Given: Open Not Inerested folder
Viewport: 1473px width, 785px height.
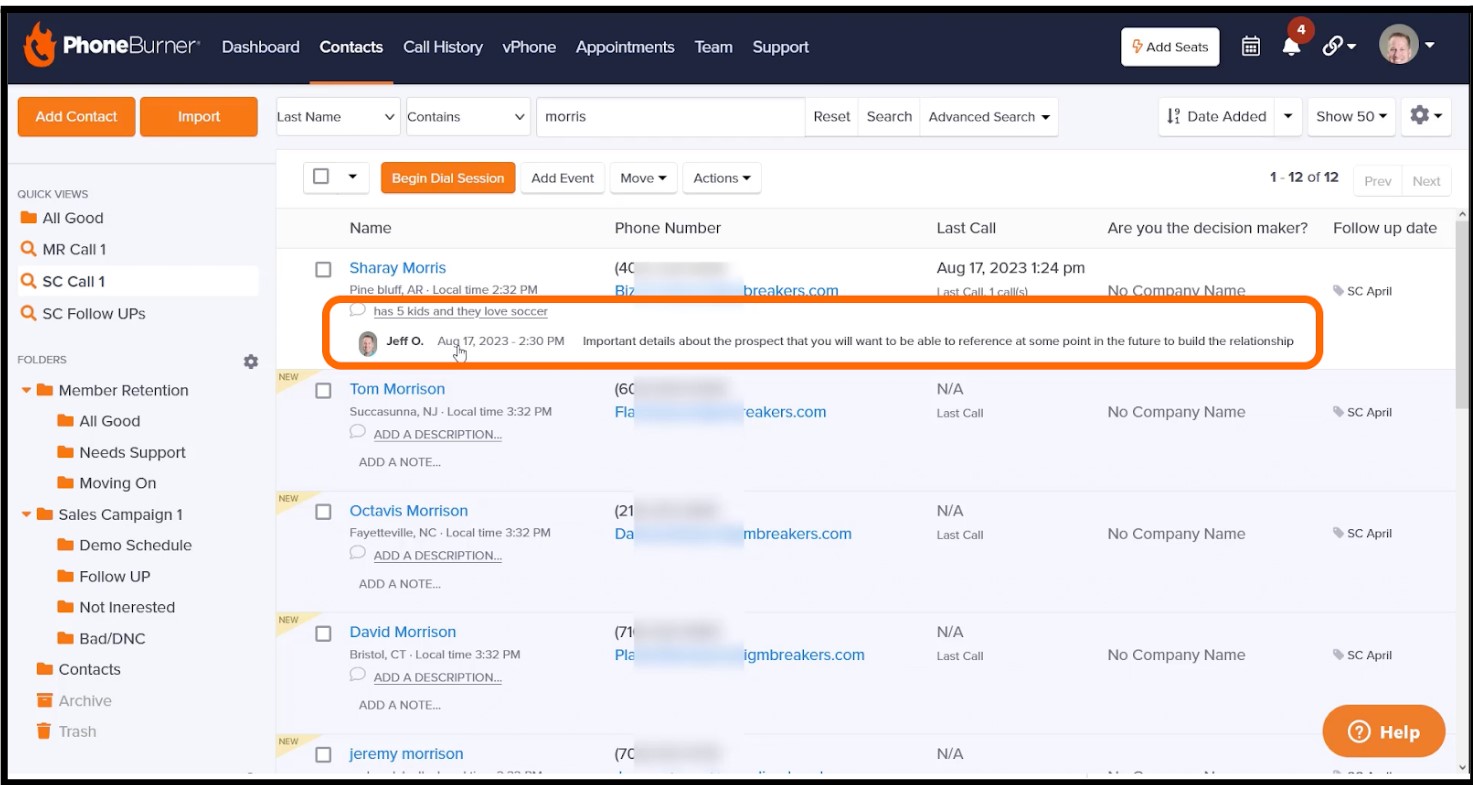Looking at the screenshot, I should (116, 607).
